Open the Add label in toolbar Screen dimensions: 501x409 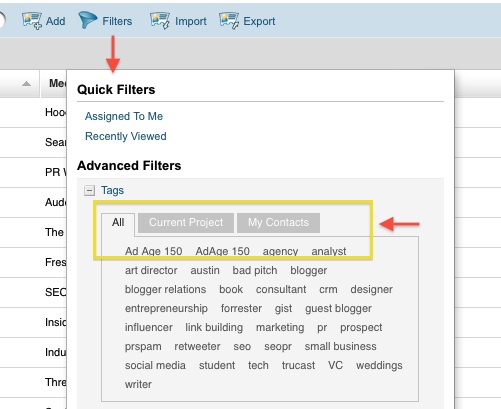coord(55,21)
